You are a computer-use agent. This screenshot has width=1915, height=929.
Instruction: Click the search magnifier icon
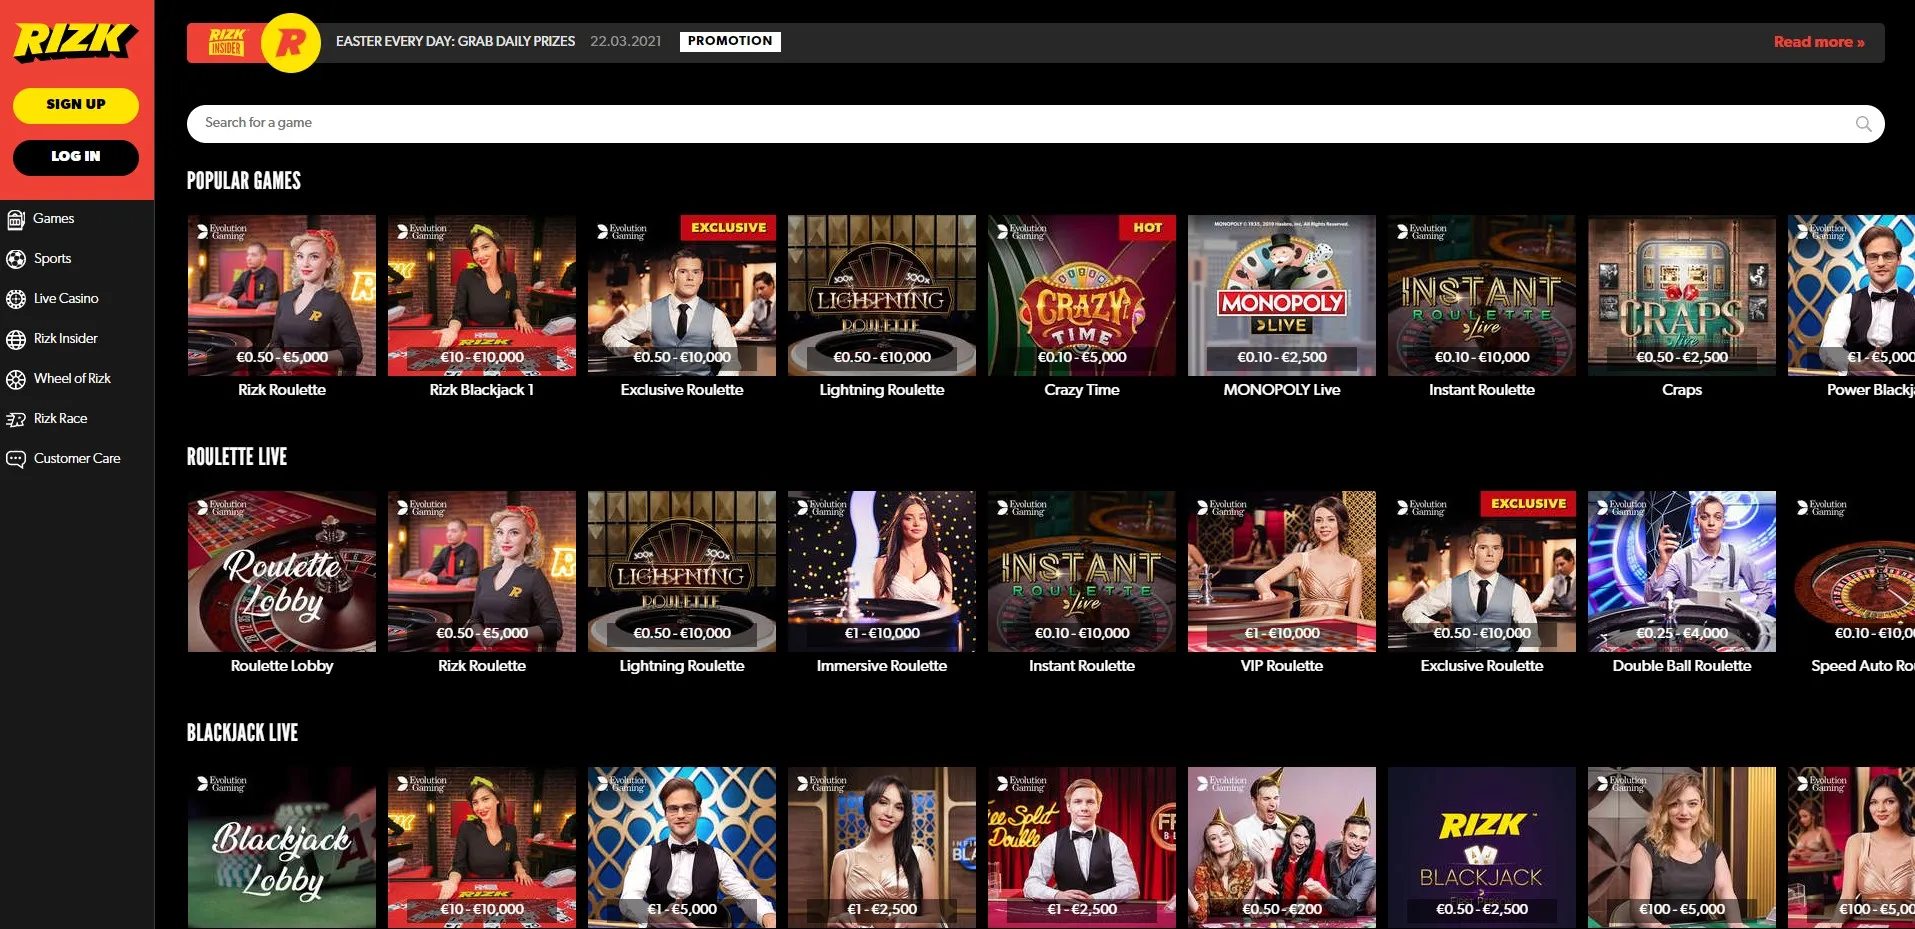pyautogui.click(x=1863, y=124)
